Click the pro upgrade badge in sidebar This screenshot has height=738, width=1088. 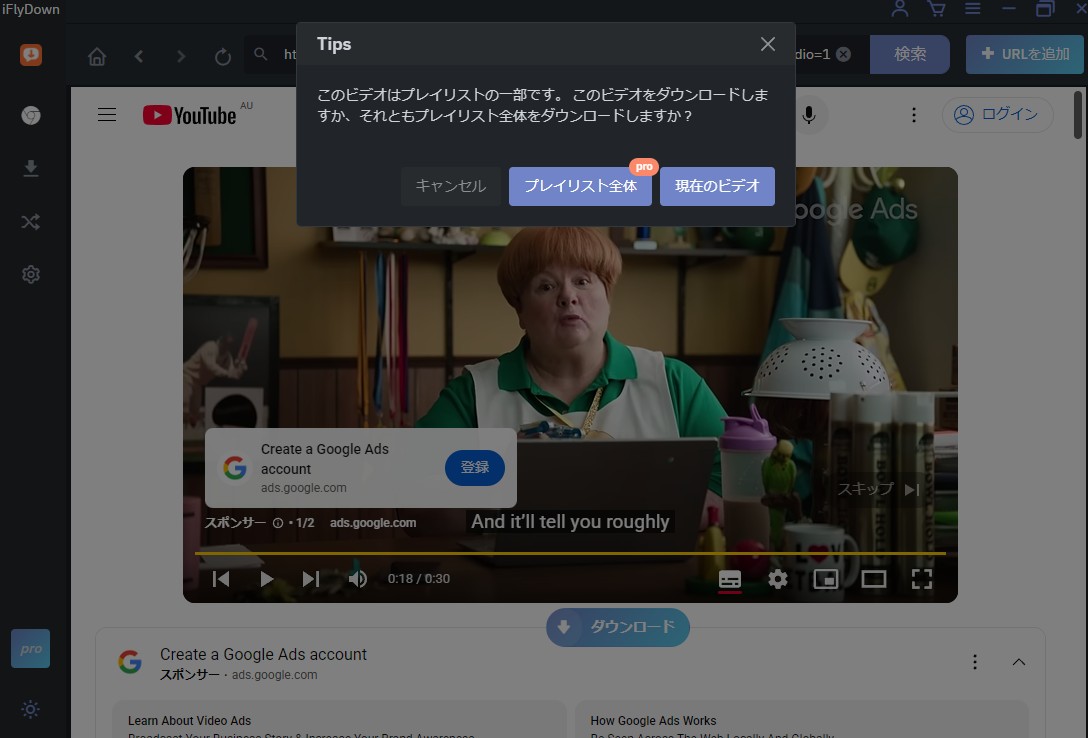click(x=31, y=649)
